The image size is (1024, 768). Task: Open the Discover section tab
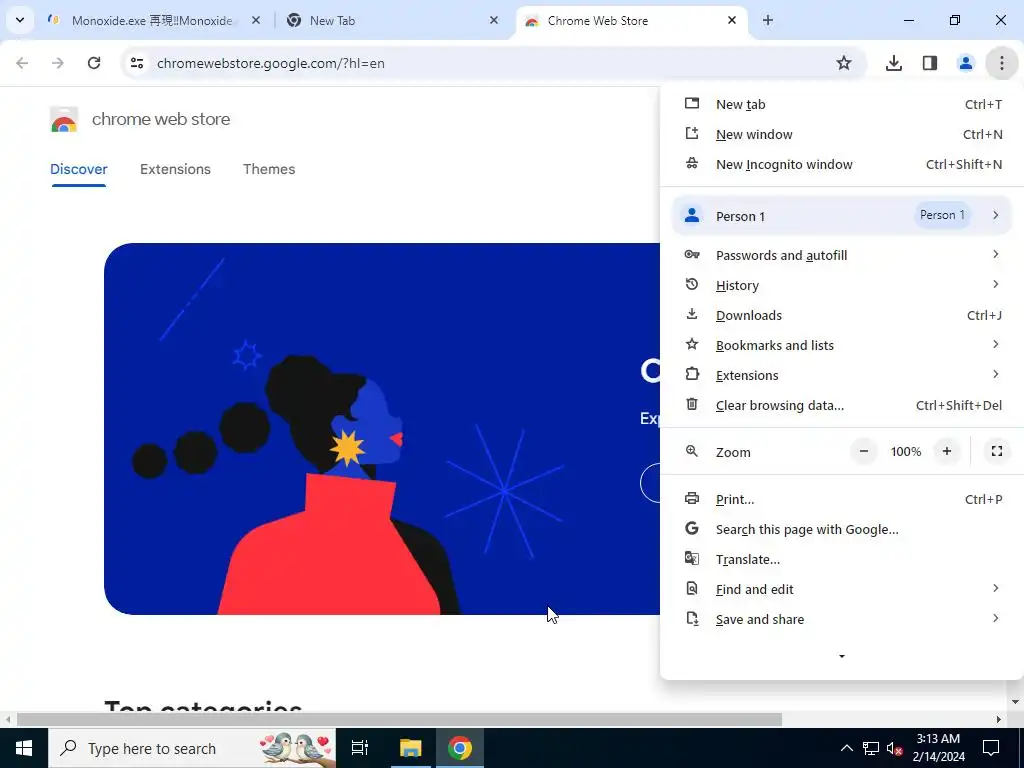pyautogui.click(x=78, y=169)
